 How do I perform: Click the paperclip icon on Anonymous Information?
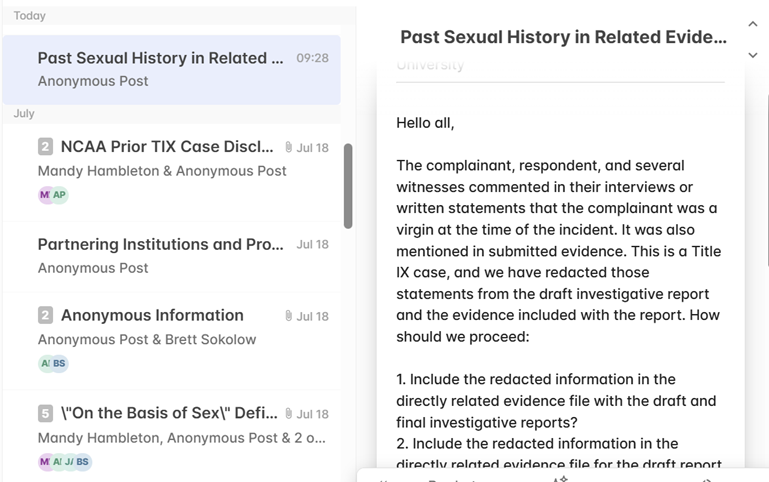288,316
